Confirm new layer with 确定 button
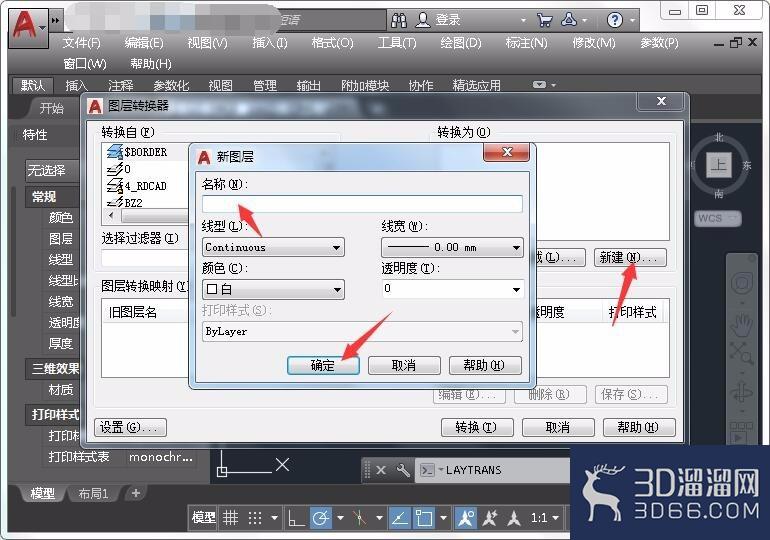Viewport: 770px width, 540px height. (323, 365)
